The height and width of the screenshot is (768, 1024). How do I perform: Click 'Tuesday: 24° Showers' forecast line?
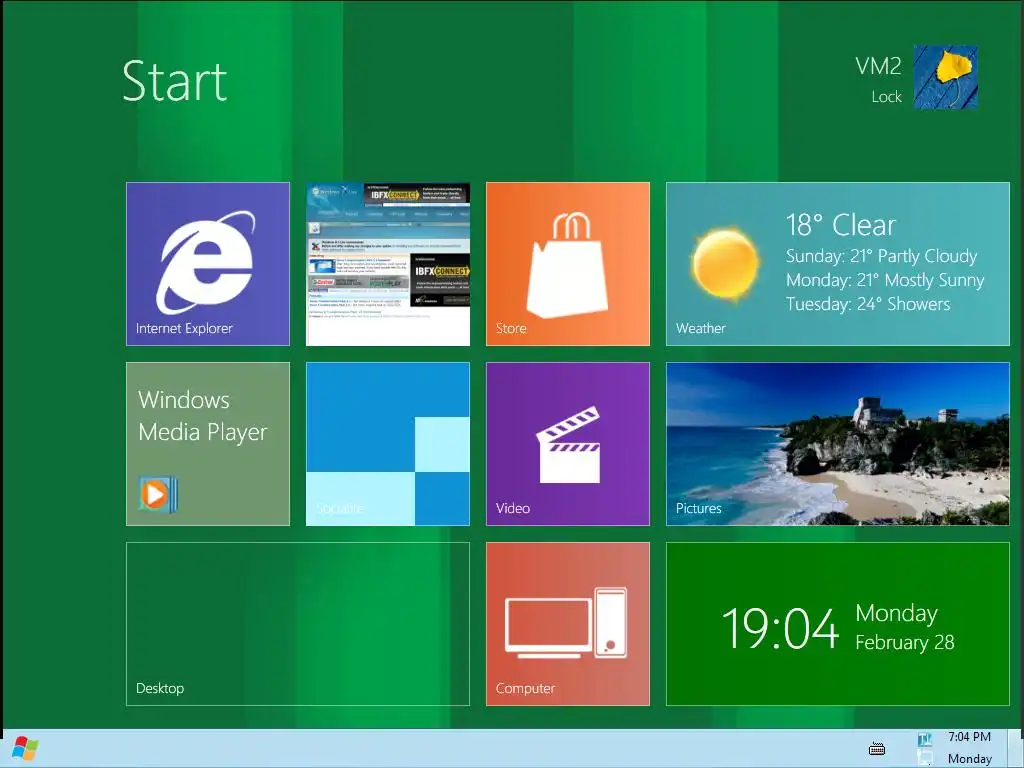pyautogui.click(x=868, y=304)
